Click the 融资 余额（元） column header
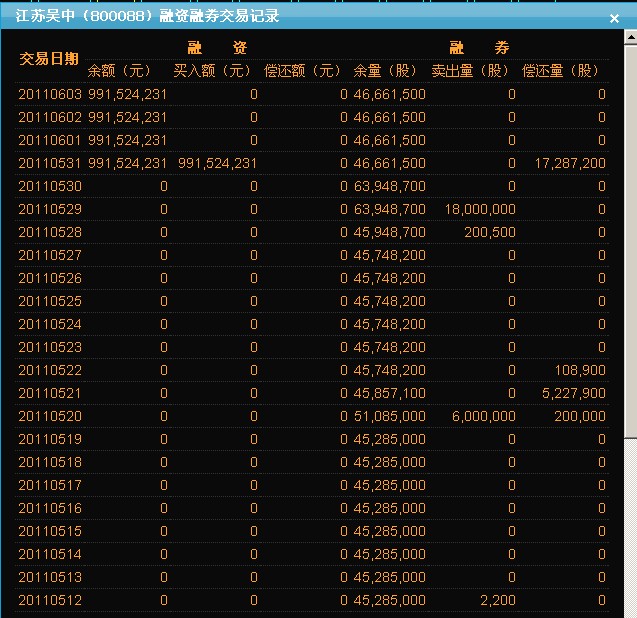 point(119,71)
